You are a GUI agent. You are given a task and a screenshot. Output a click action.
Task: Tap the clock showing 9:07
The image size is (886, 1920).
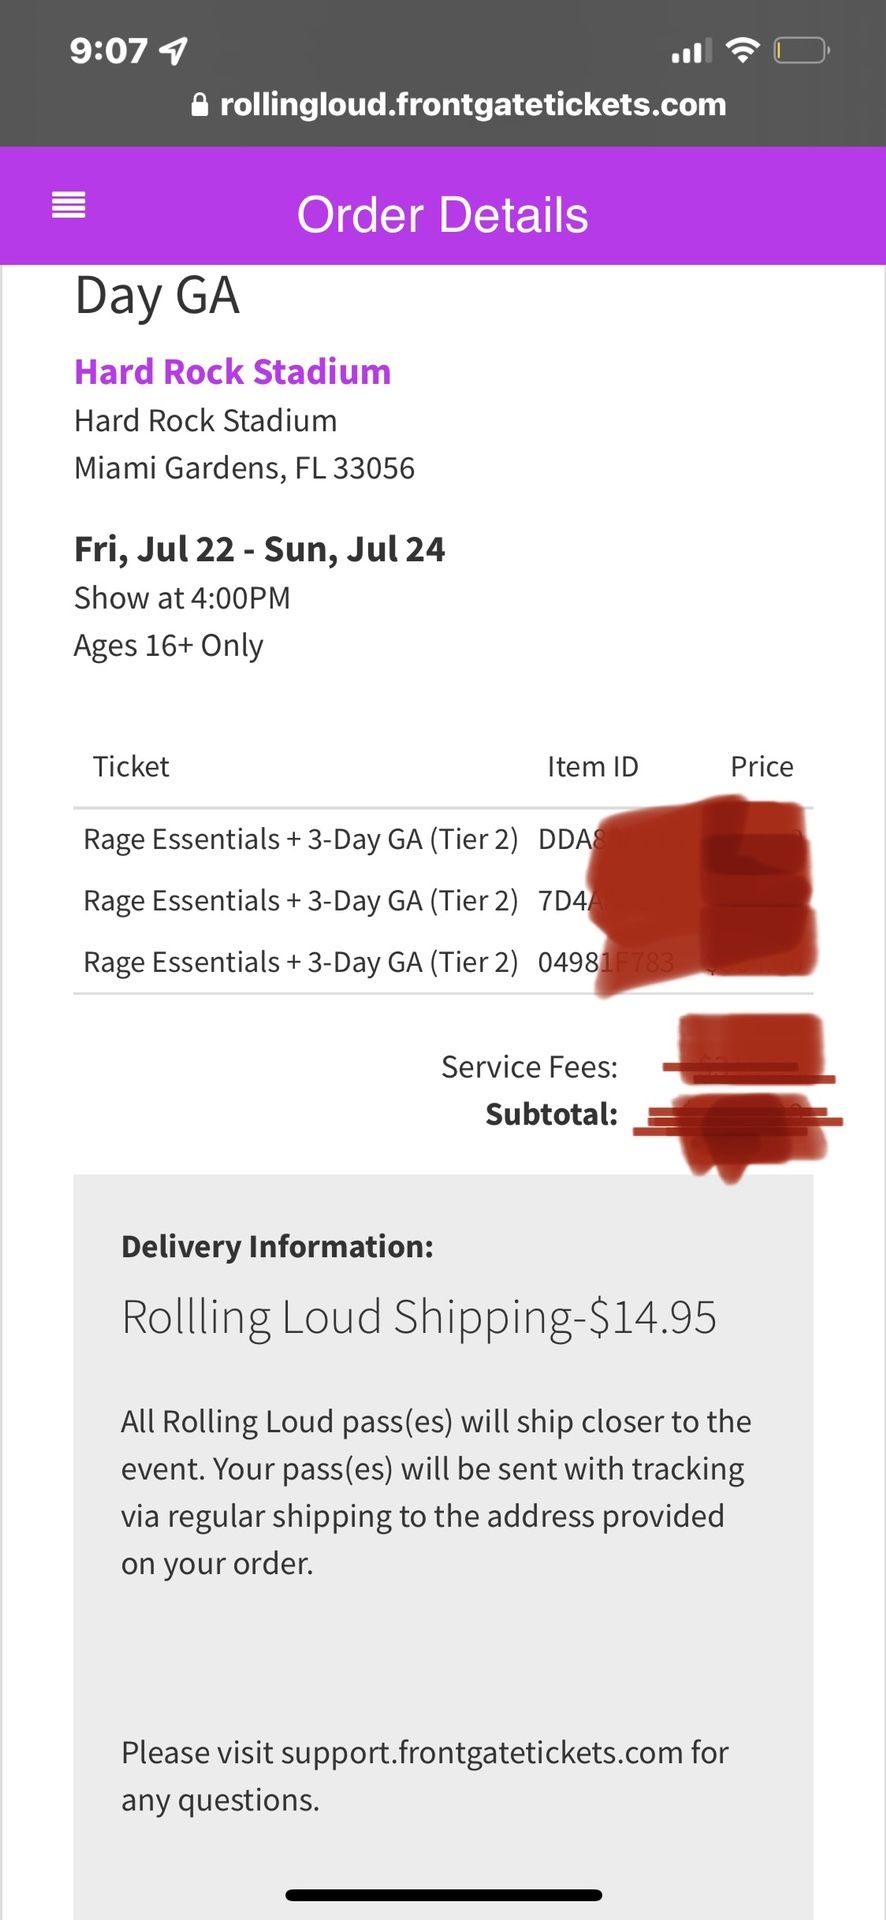(x=108, y=50)
